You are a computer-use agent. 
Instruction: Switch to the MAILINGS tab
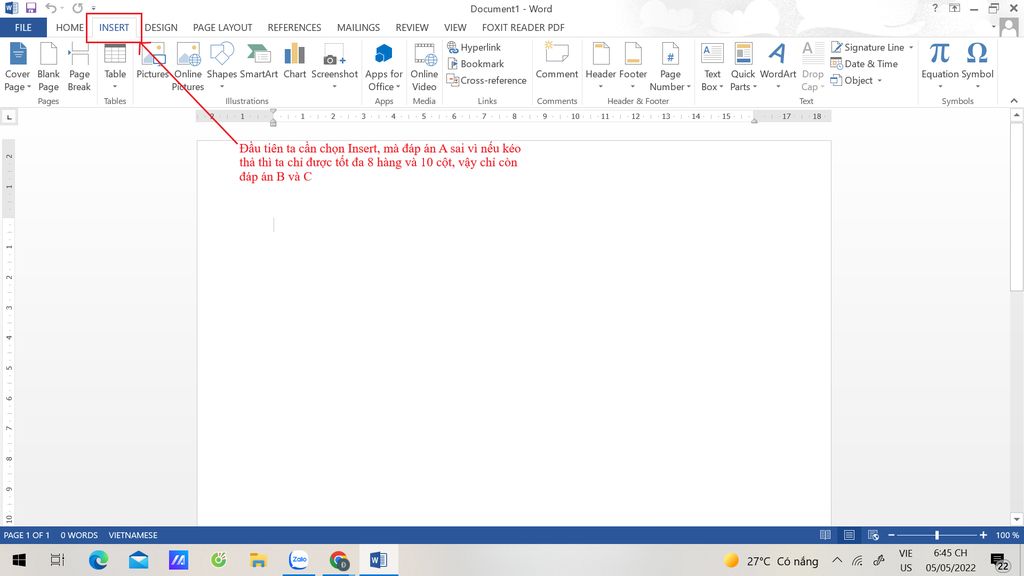358,27
